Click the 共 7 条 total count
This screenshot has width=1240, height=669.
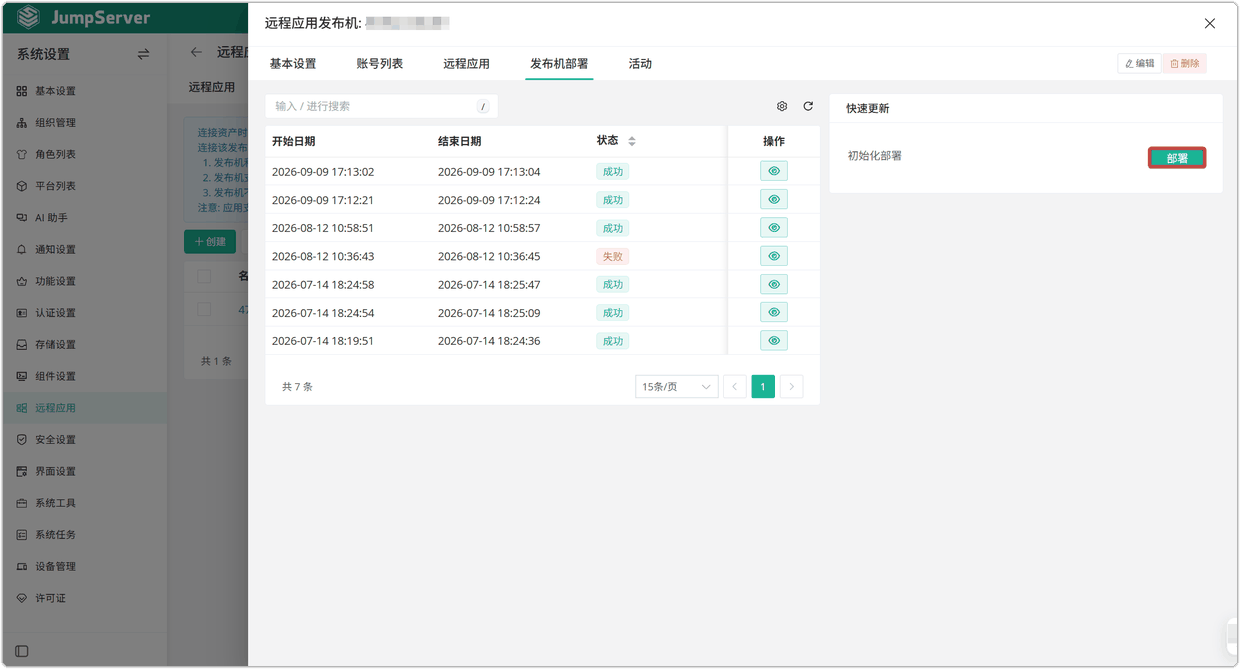[x=297, y=386]
